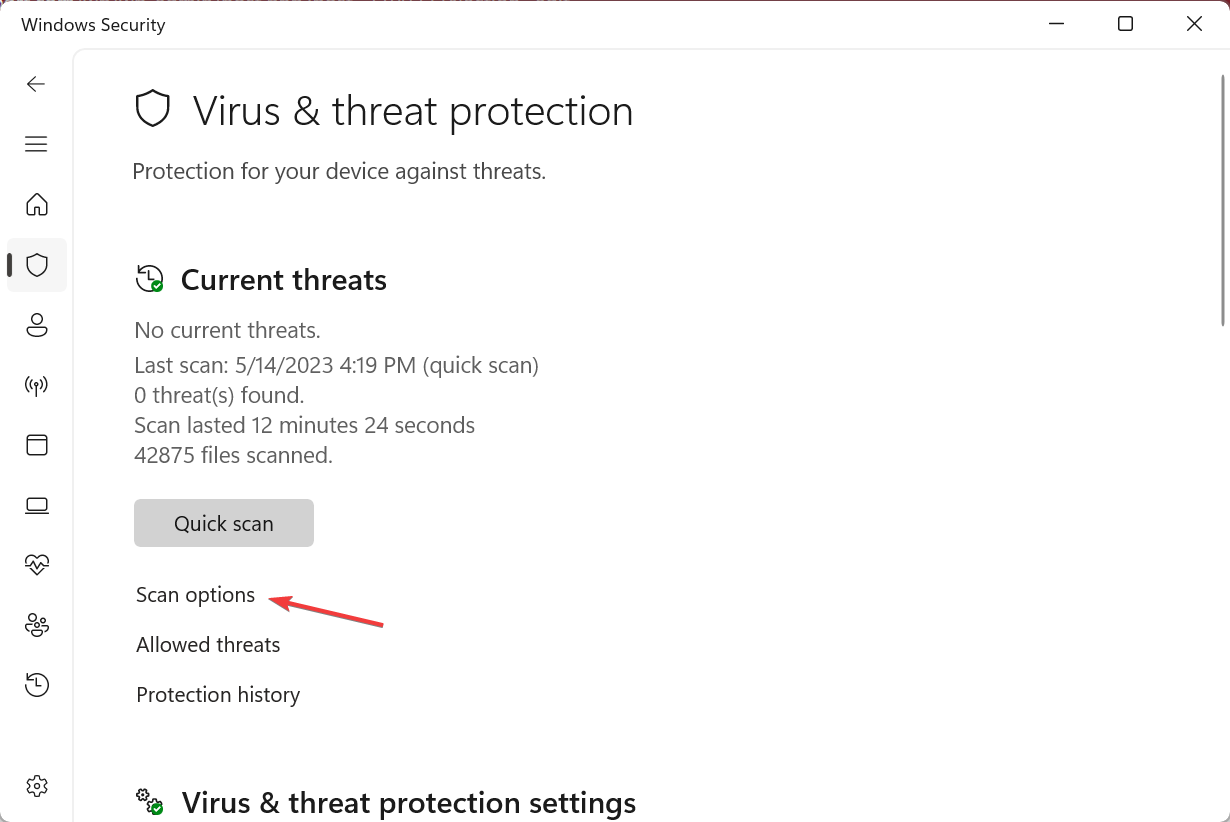Click the Virus & threat protection heading
1230x822 pixels.
pos(412,111)
